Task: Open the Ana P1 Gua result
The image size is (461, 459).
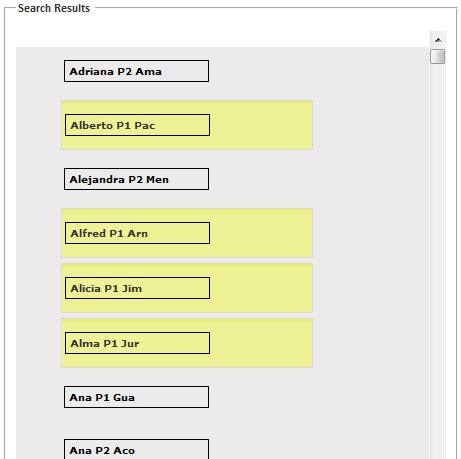Action: pos(136,397)
